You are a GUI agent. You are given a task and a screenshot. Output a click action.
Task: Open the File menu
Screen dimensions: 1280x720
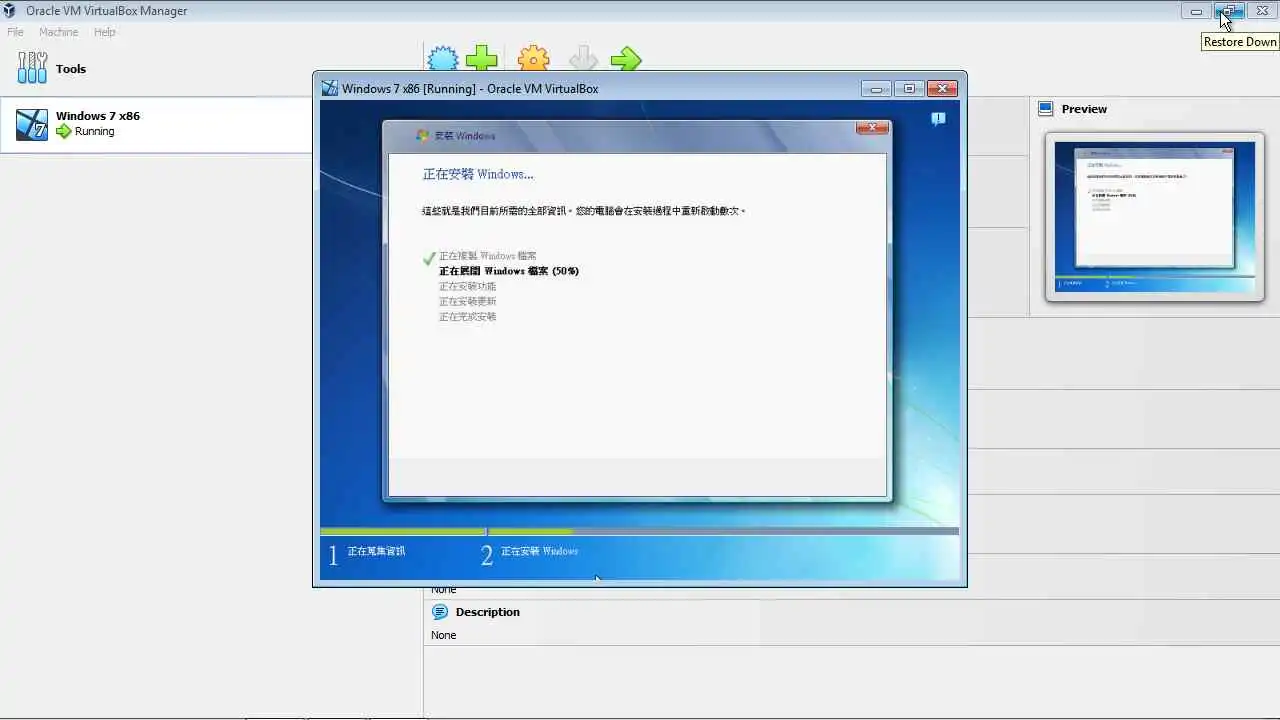[x=15, y=32]
